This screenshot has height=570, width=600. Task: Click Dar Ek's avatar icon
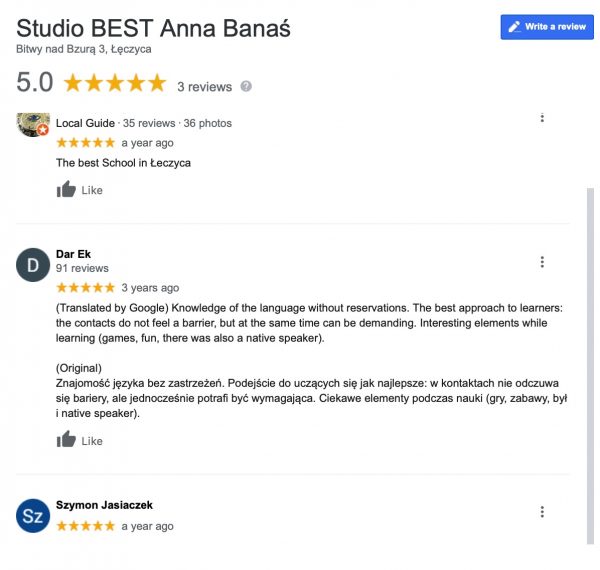pyautogui.click(x=33, y=265)
